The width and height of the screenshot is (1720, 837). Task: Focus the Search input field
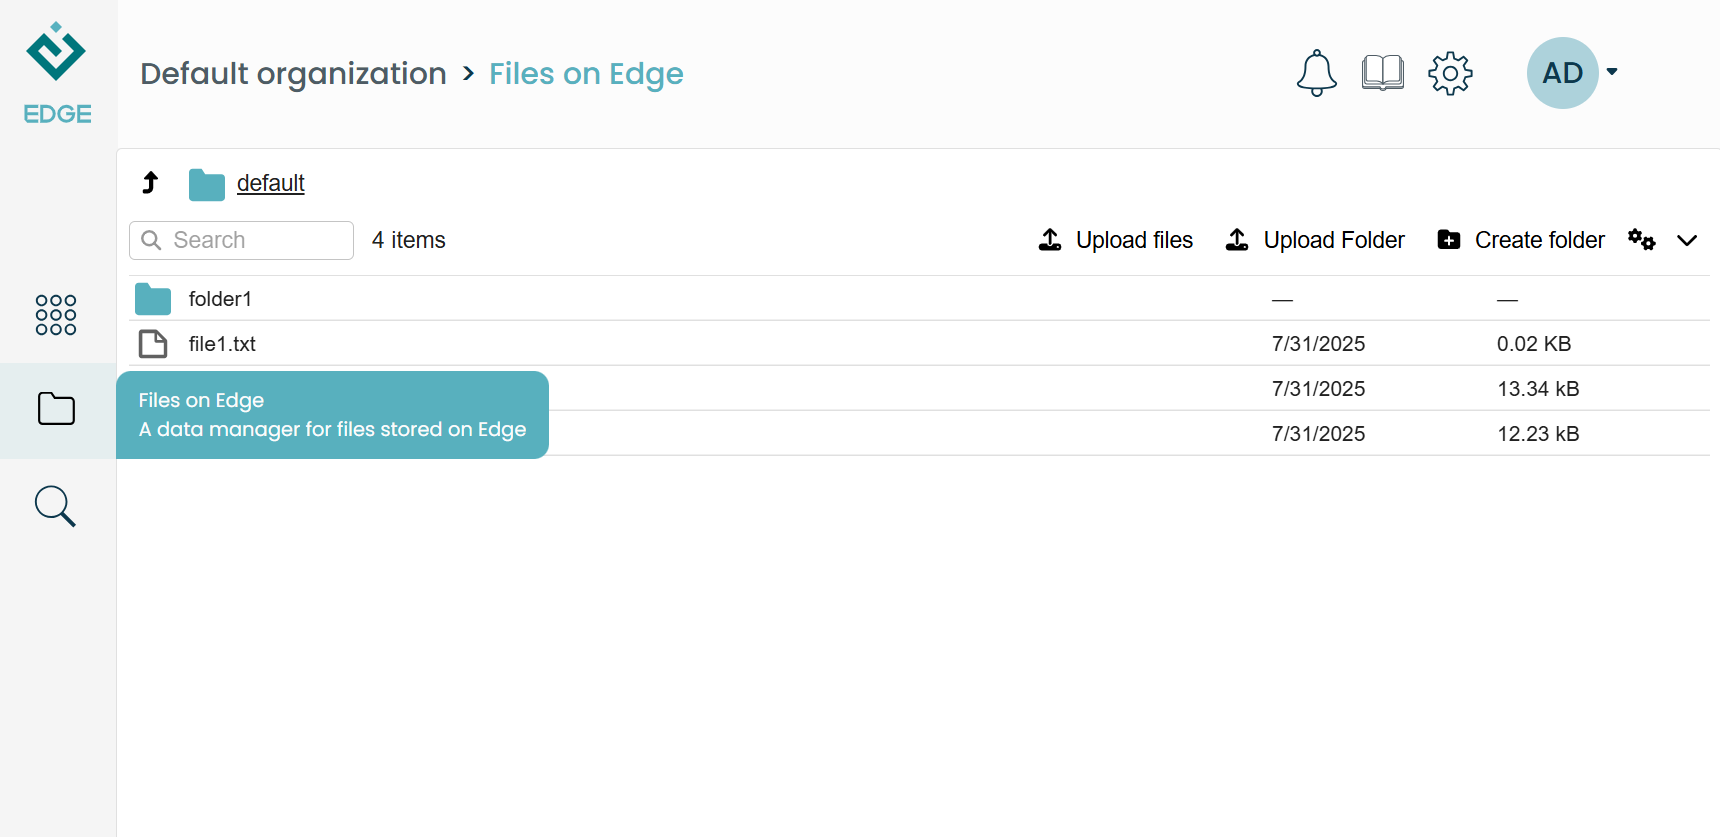pos(241,240)
